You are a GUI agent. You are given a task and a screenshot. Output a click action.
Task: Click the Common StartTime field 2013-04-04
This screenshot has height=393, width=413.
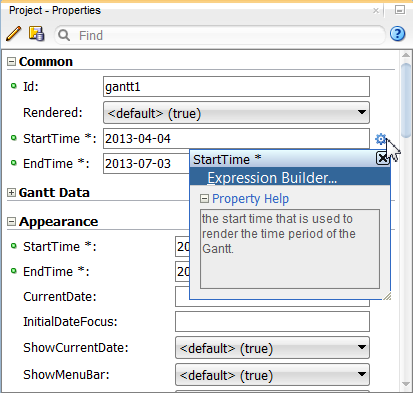coord(236,138)
